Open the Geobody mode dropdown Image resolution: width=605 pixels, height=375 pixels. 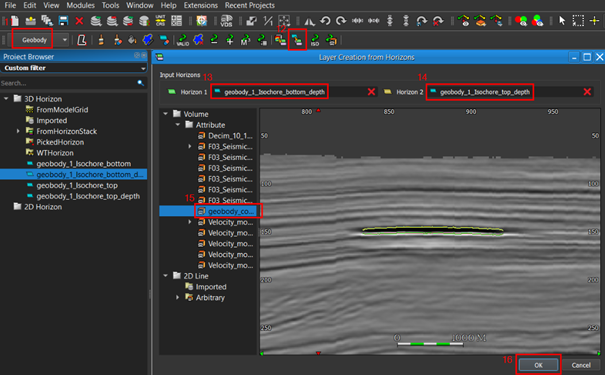(x=64, y=40)
